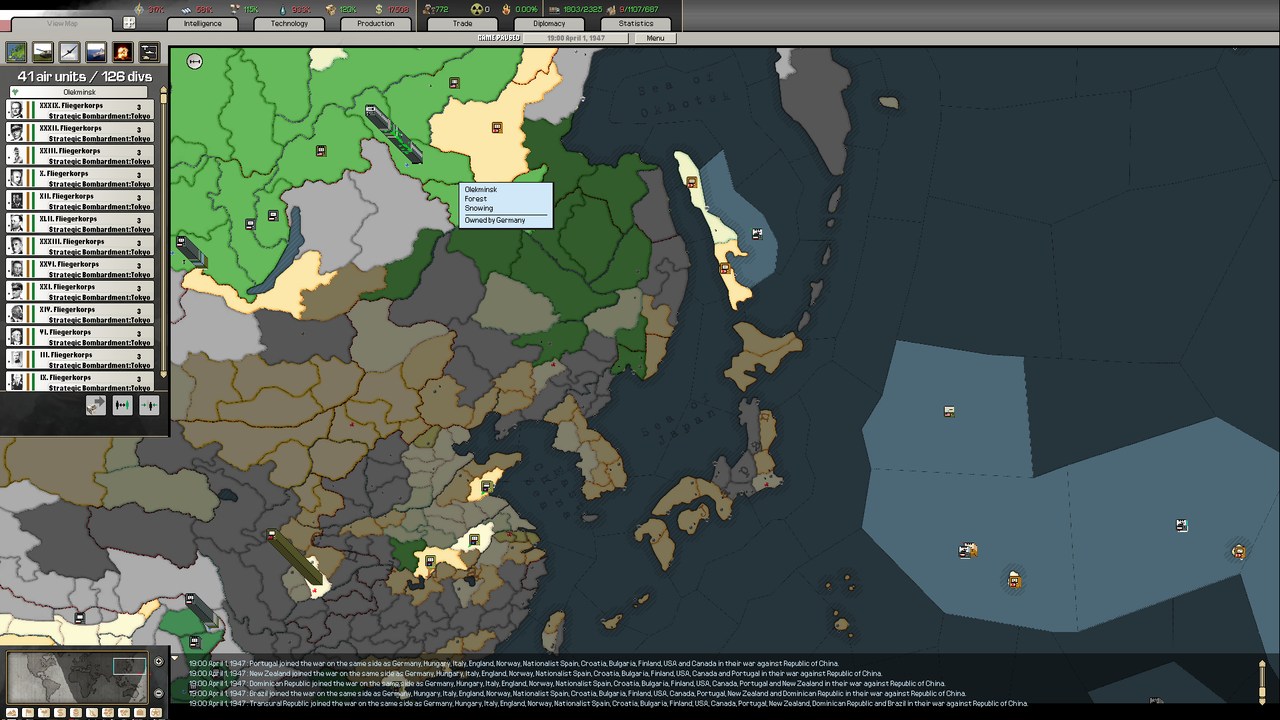Click the round arrow icon at map corner

195,61
